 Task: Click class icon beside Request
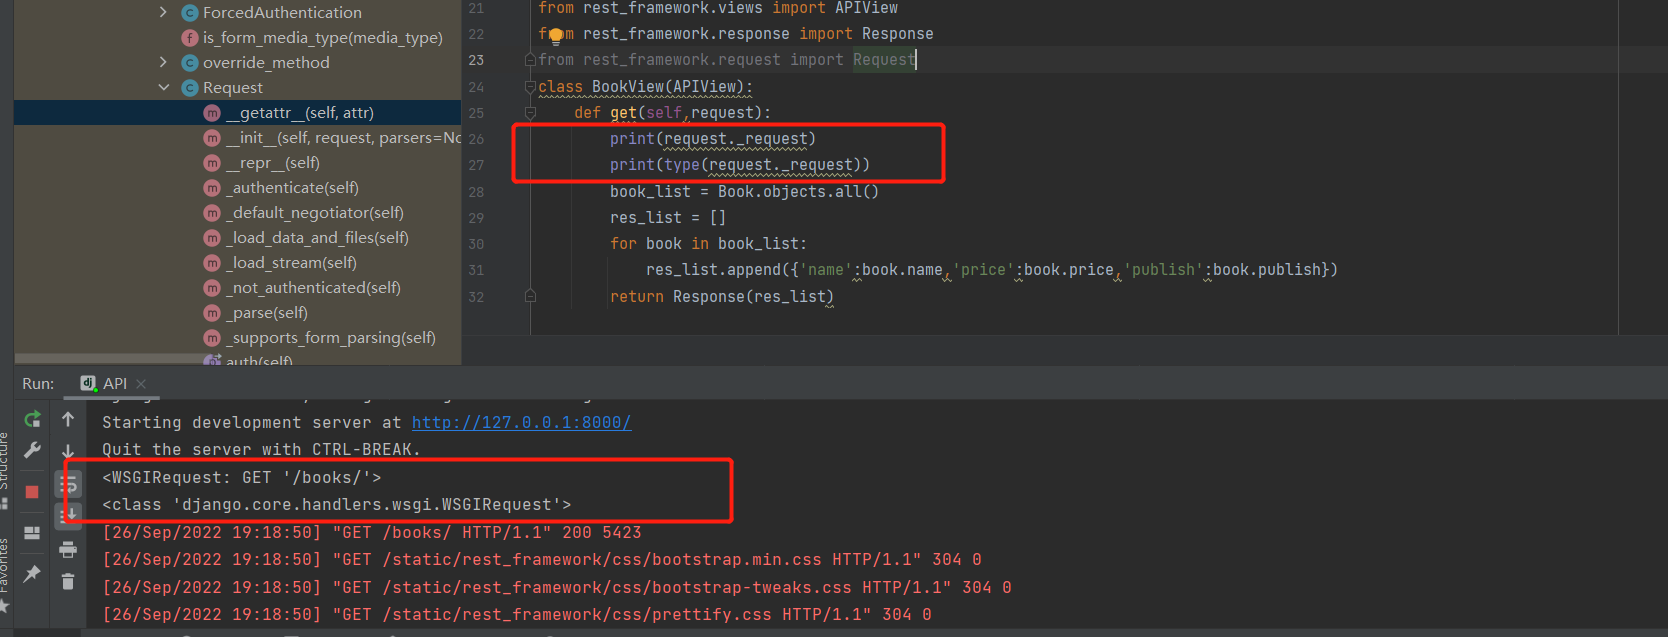click(x=190, y=88)
